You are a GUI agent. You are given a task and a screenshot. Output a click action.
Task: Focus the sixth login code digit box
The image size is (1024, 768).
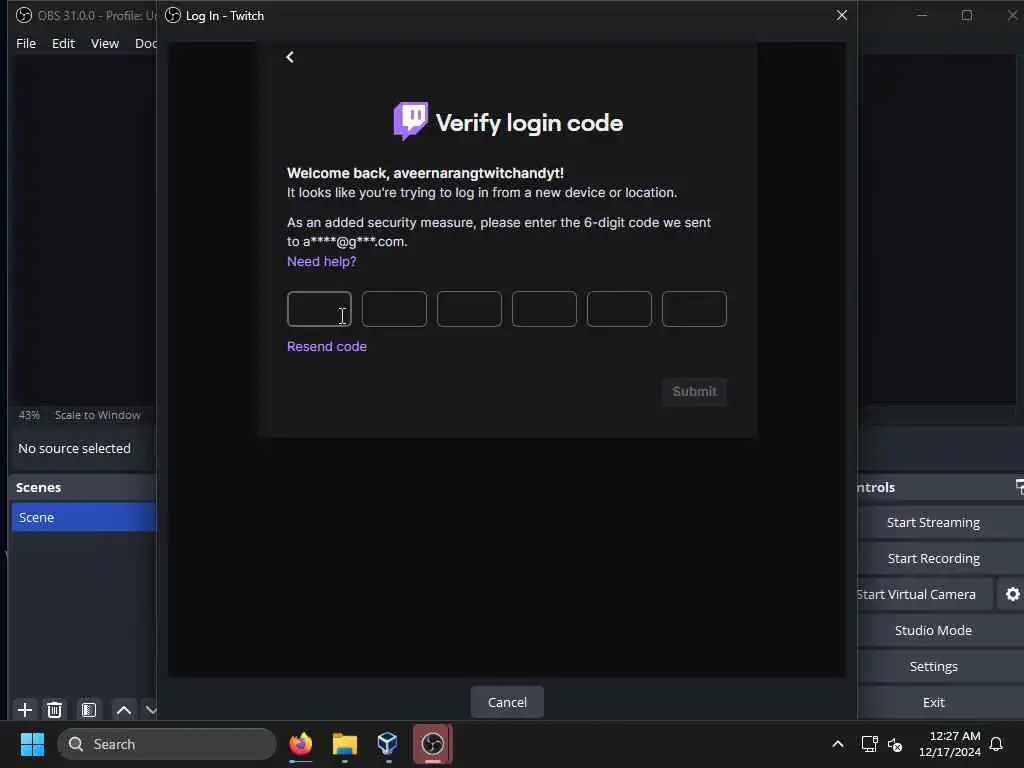tap(694, 309)
